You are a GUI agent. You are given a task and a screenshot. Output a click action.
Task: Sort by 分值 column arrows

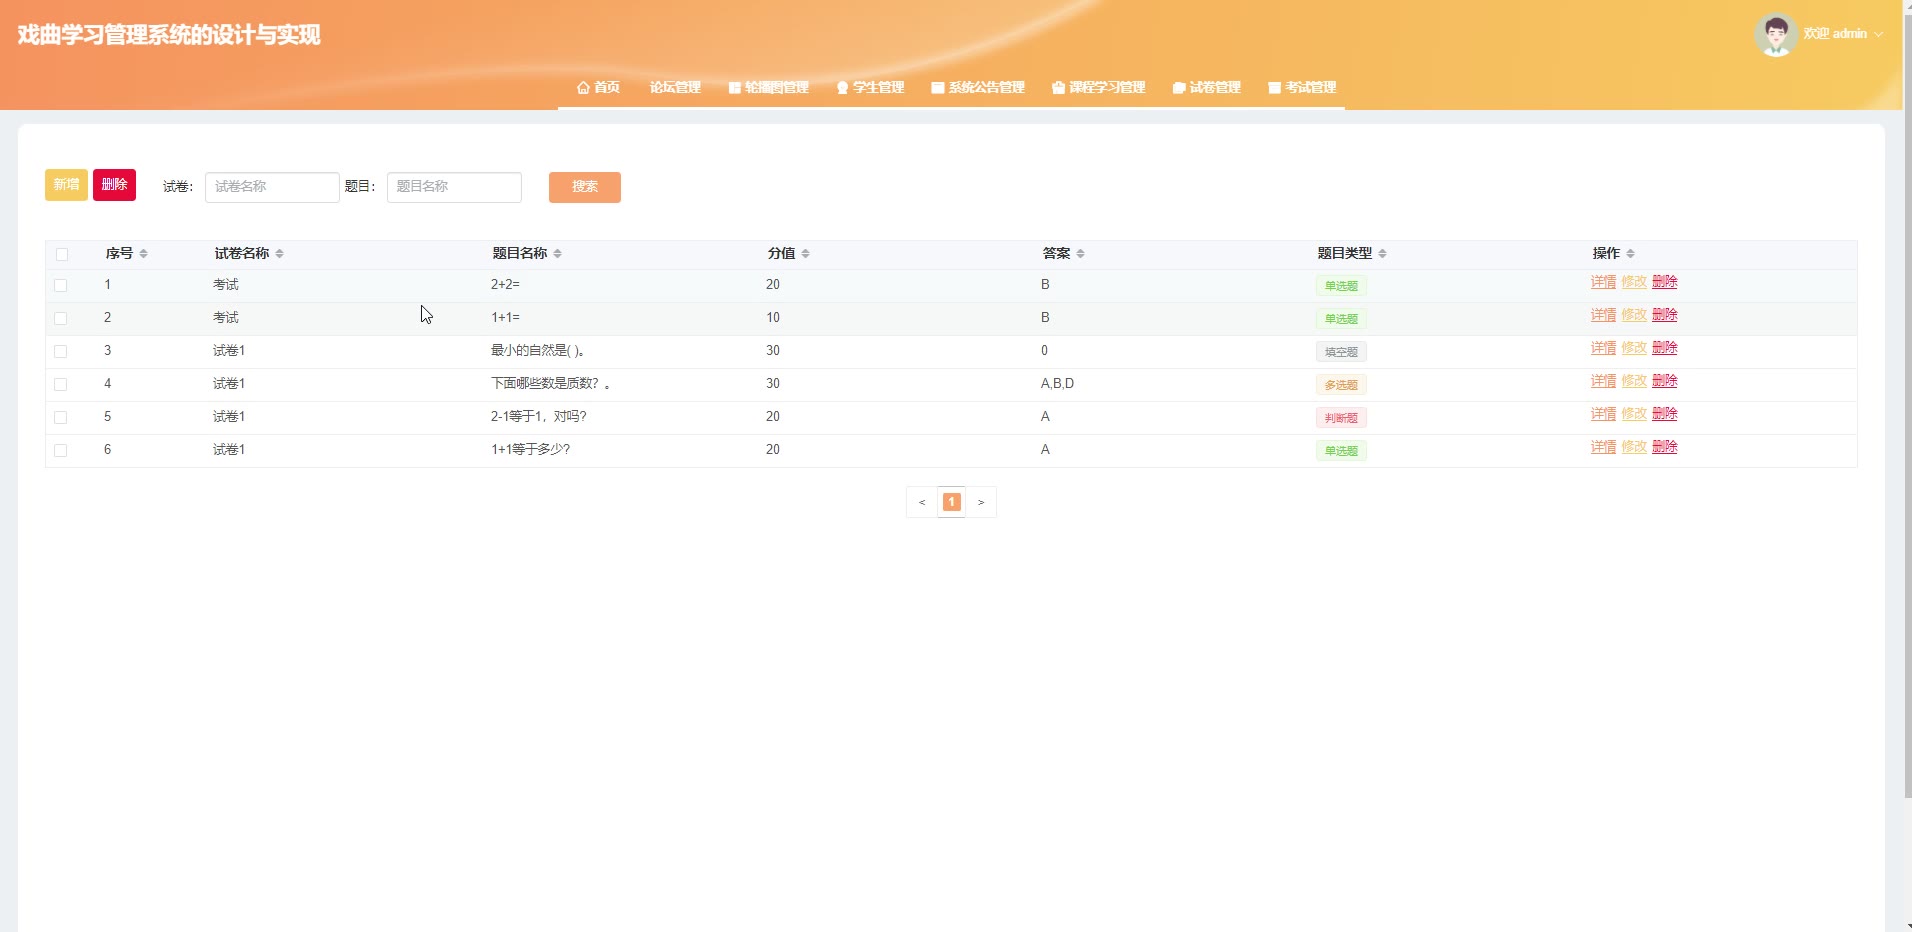coord(805,254)
